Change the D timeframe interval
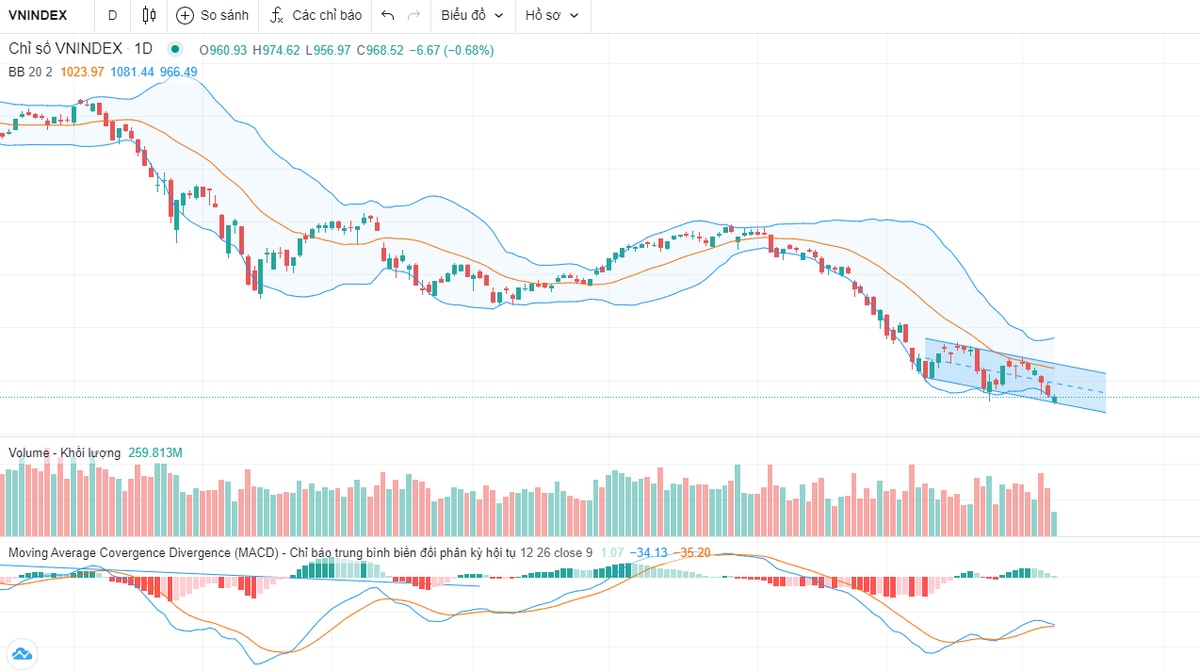This screenshot has height=672, width=1200. coord(112,15)
